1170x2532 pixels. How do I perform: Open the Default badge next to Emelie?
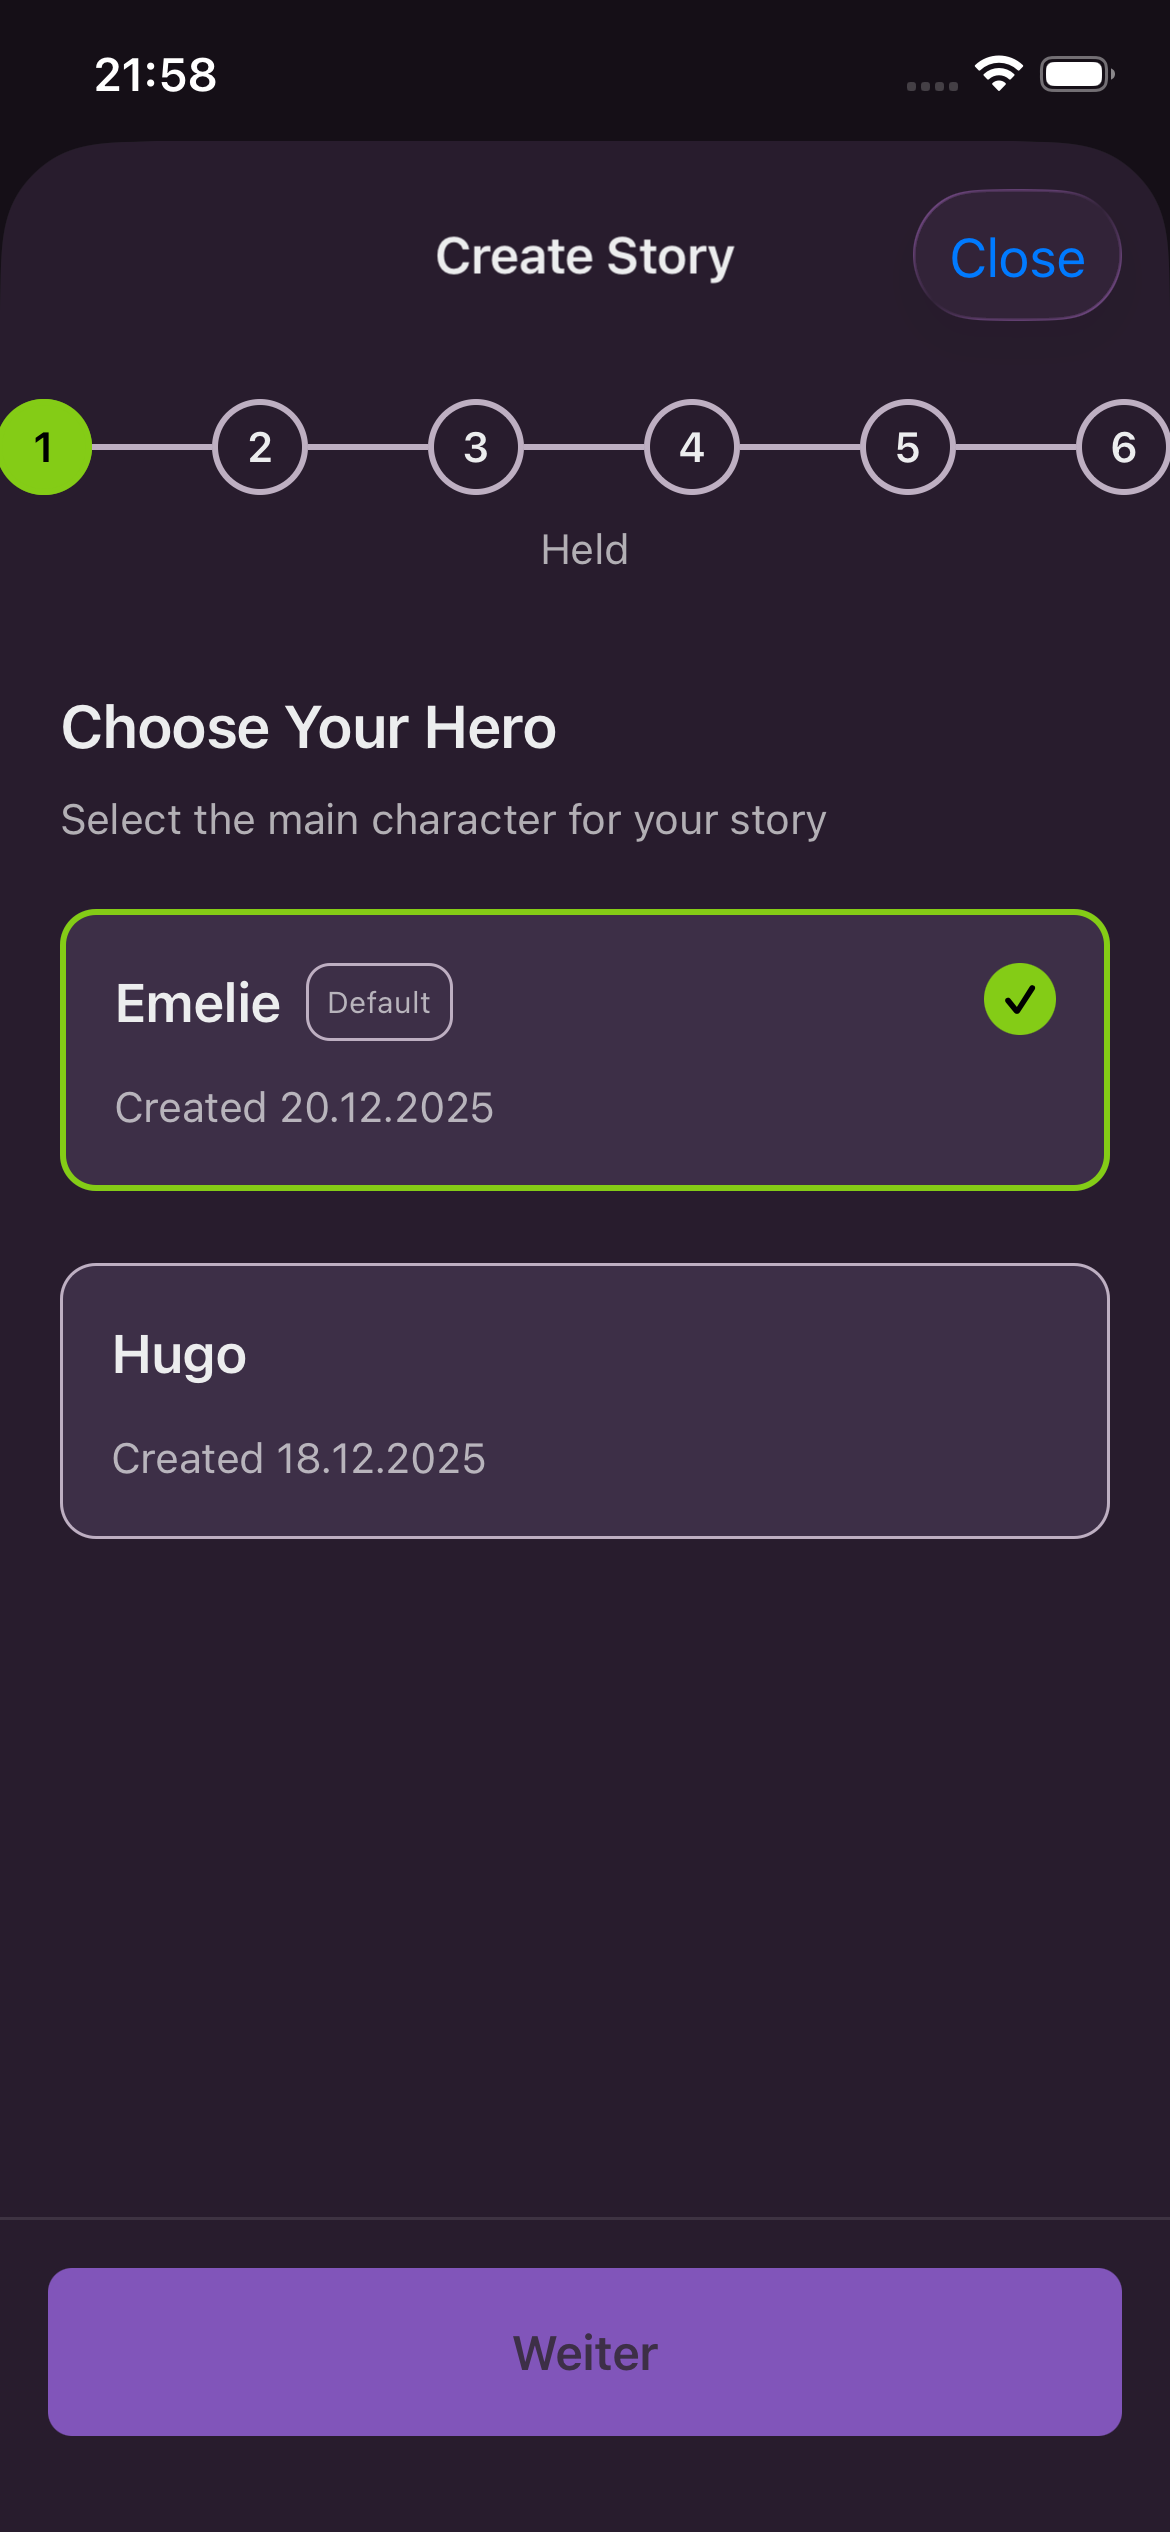point(379,1001)
